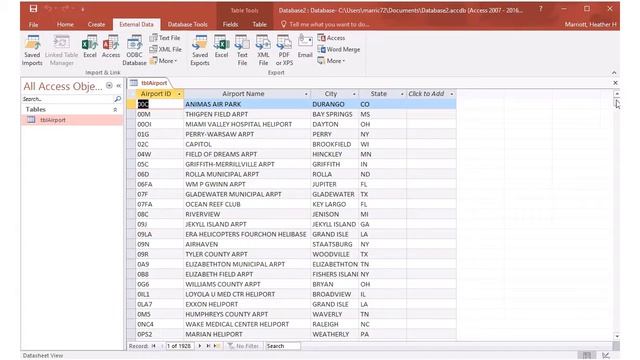Start Word Merge export
The width and height of the screenshot is (640, 360).
(339, 49)
